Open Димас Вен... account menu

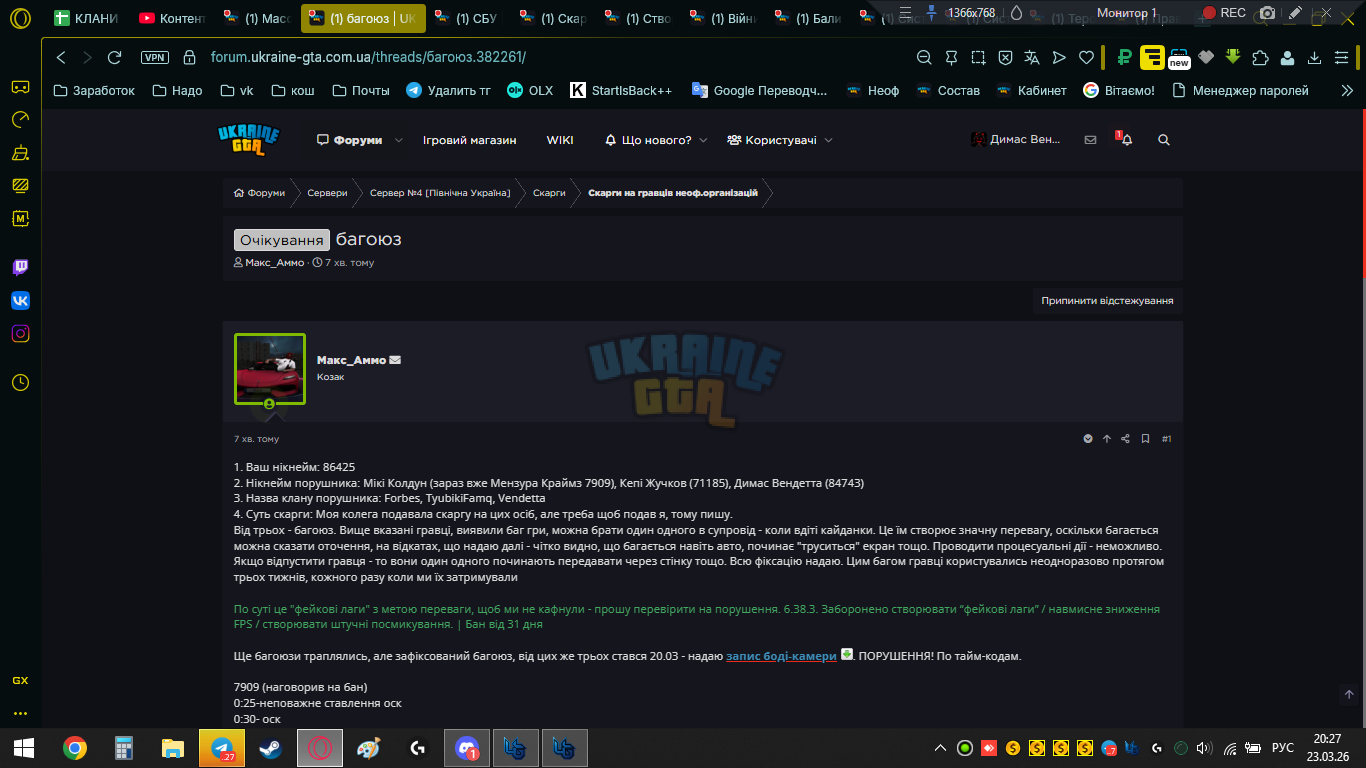(x=1016, y=140)
